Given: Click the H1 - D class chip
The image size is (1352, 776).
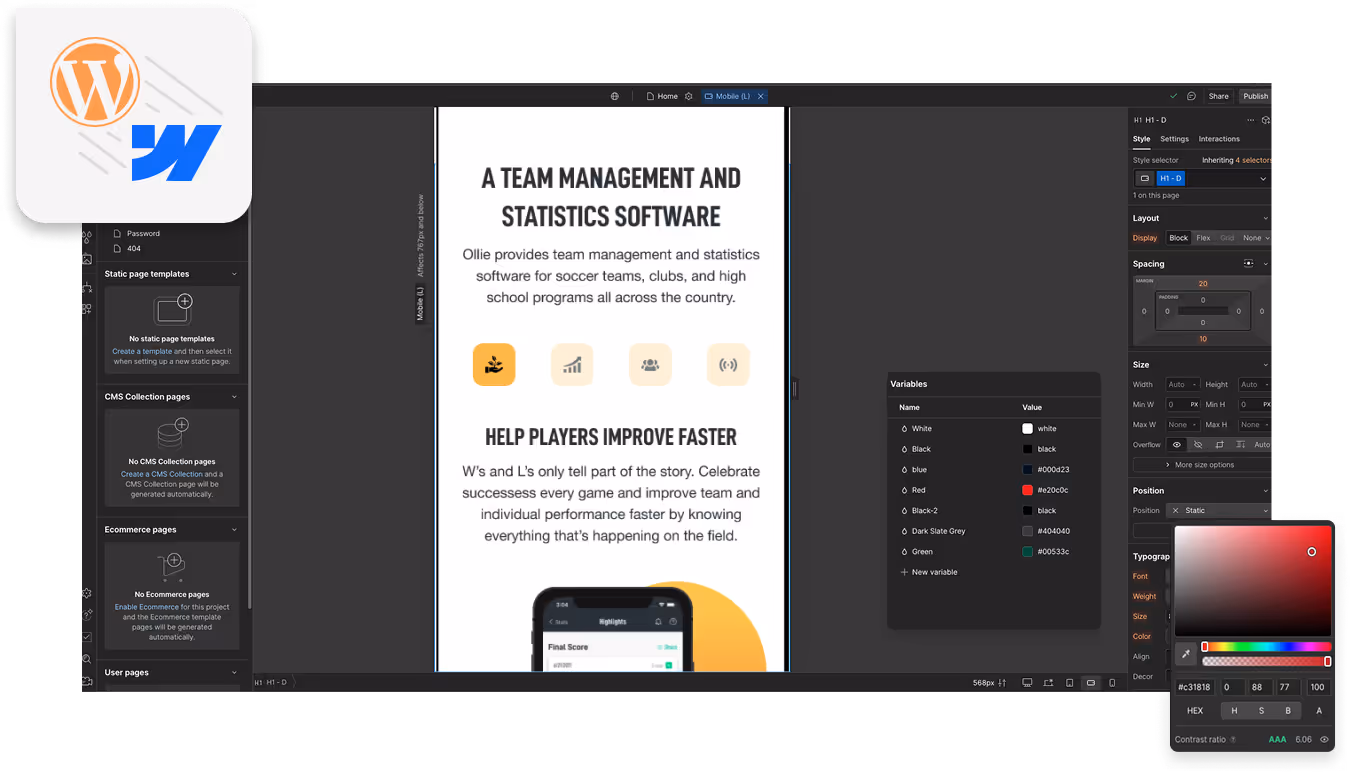Looking at the screenshot, I should 1170,178.
